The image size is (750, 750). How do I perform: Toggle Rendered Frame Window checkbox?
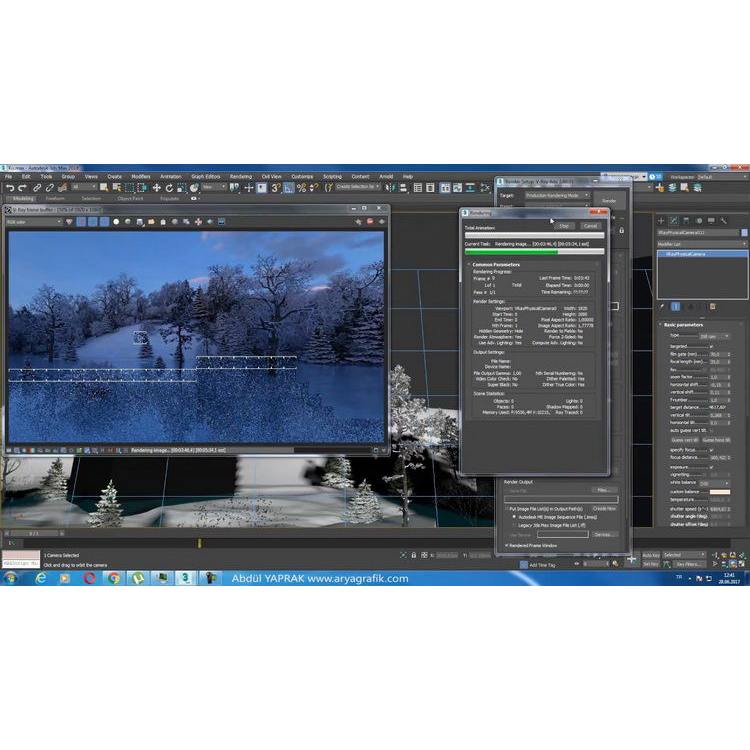click(x=507, y=545)
